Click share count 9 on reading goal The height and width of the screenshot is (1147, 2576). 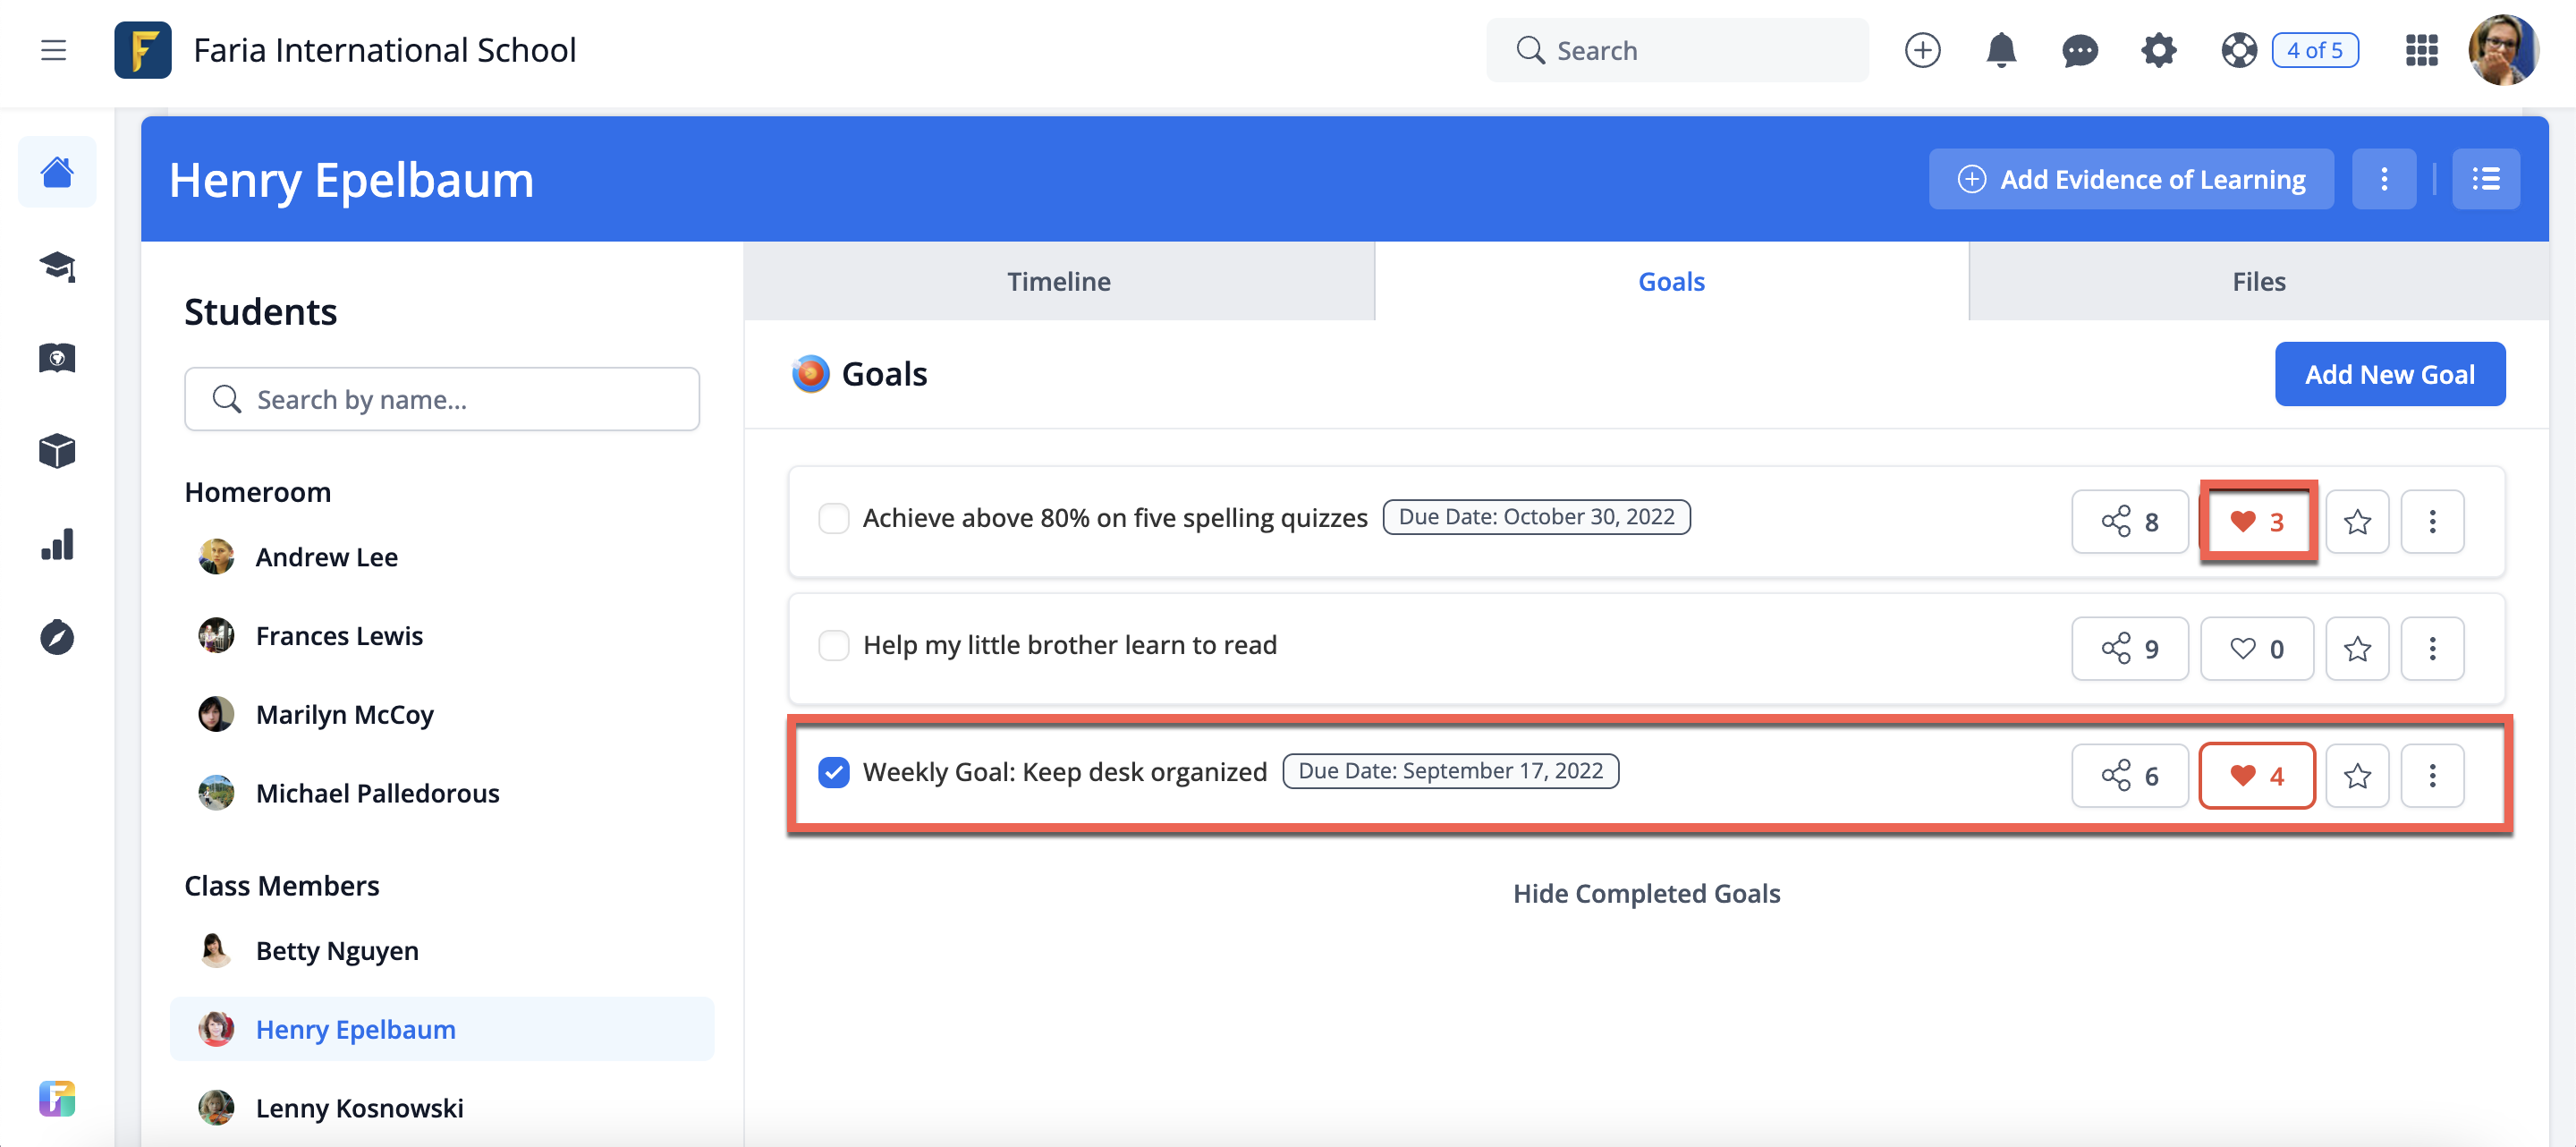tap(2130, 648)
